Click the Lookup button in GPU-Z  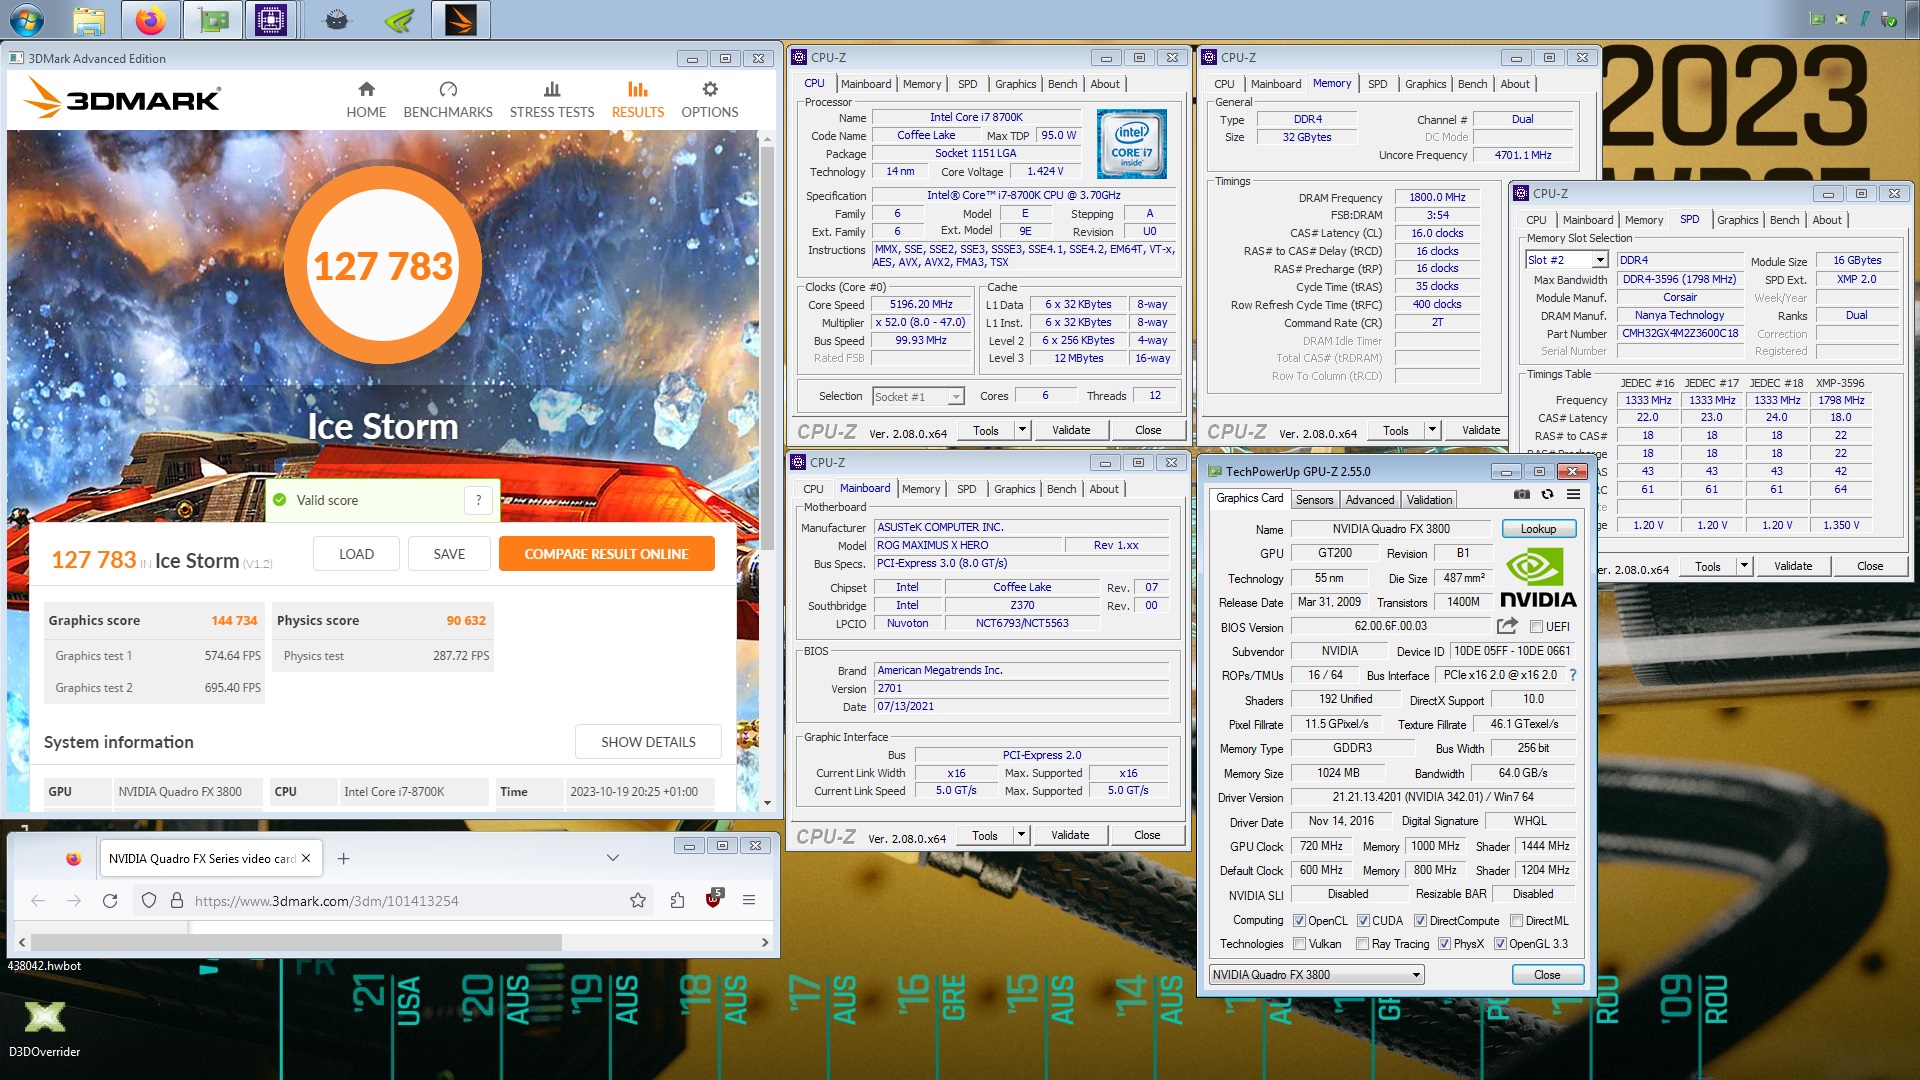click(x=1539, y=529)
